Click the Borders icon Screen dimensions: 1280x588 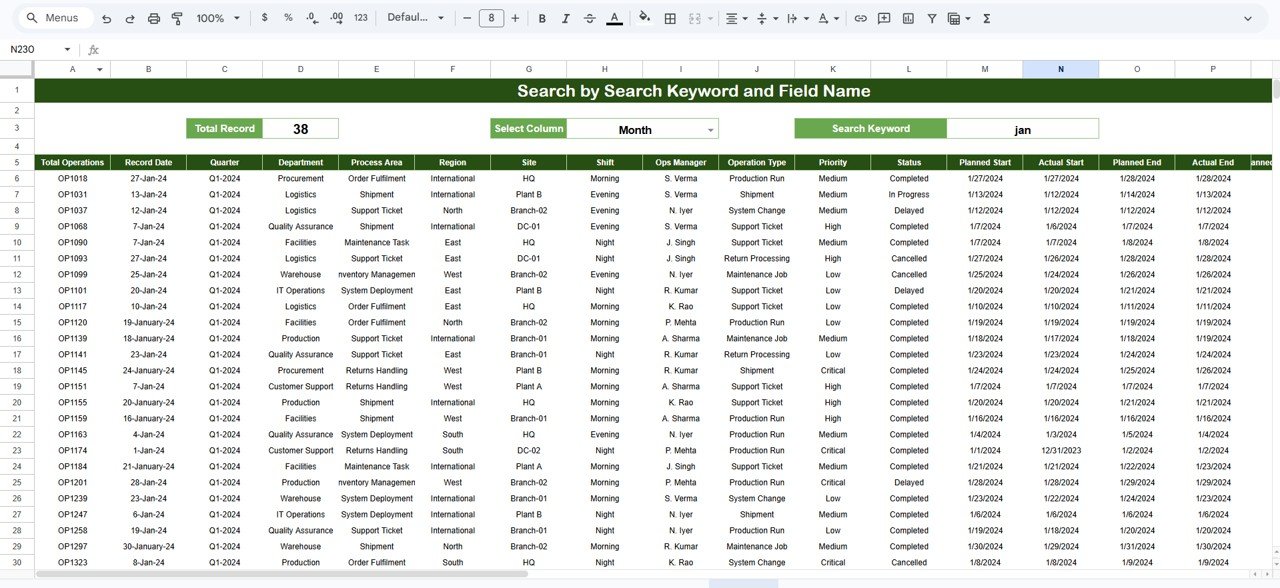670,18
